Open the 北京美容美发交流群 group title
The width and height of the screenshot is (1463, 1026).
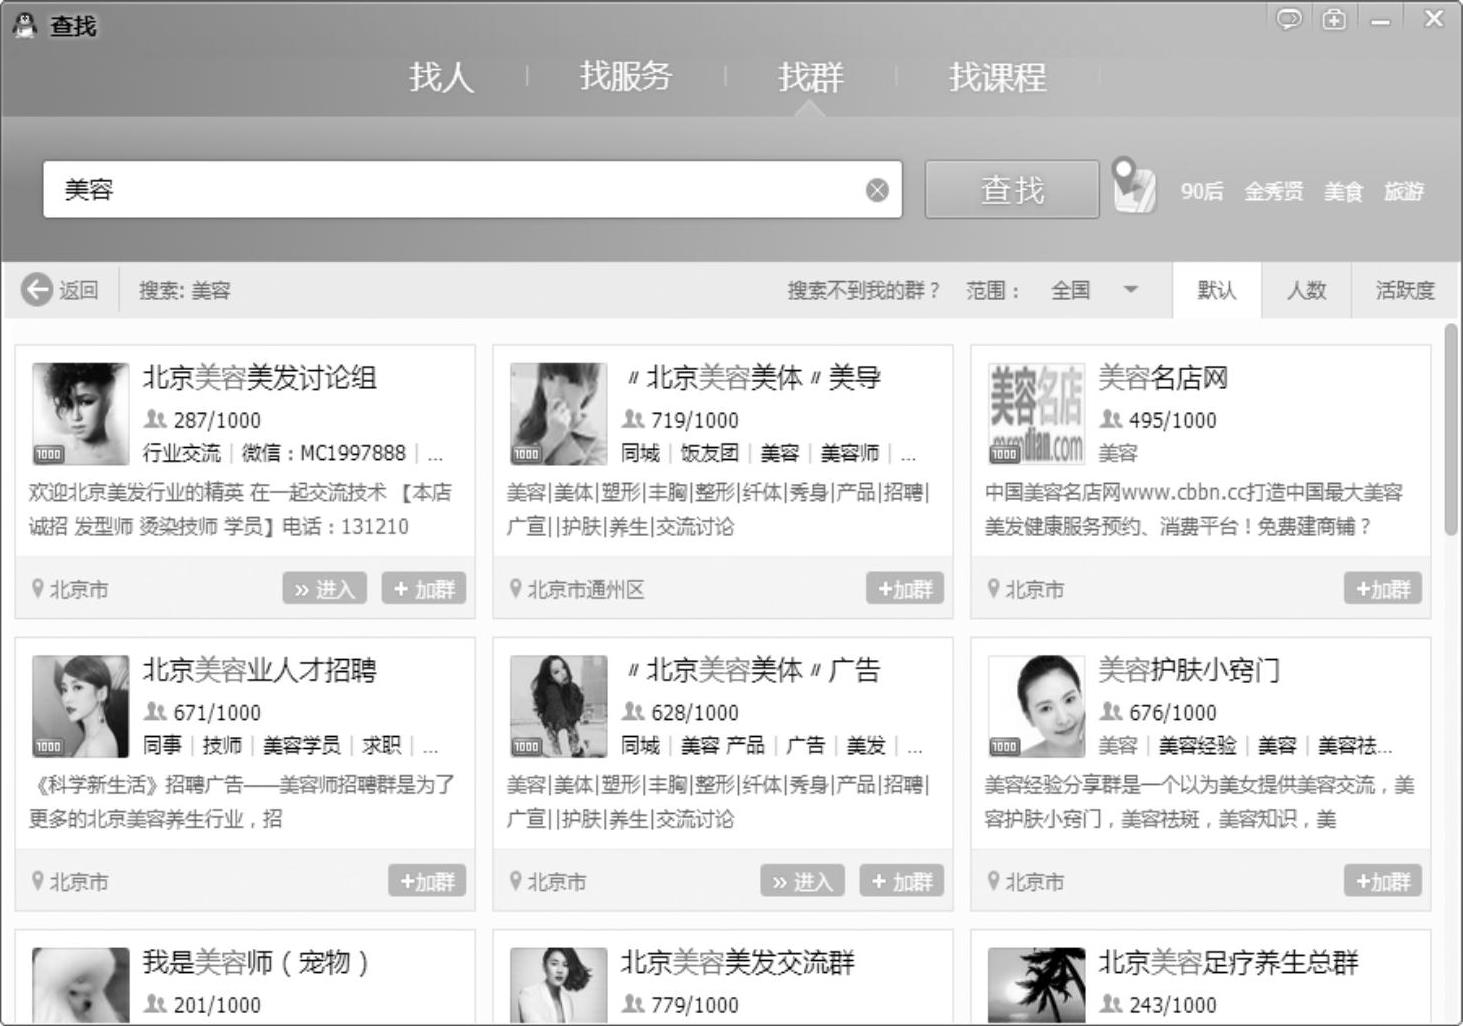pyautogui.click(x=738, y=962)
